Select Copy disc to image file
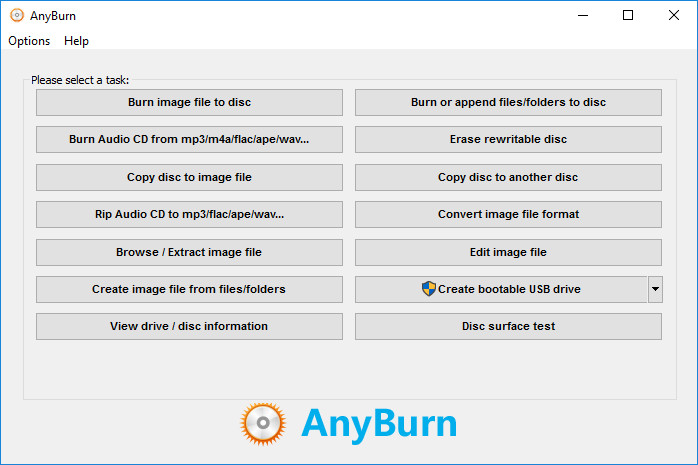This screenshot has width=698, height=465. pyautogui.click(x=189, y=177)
